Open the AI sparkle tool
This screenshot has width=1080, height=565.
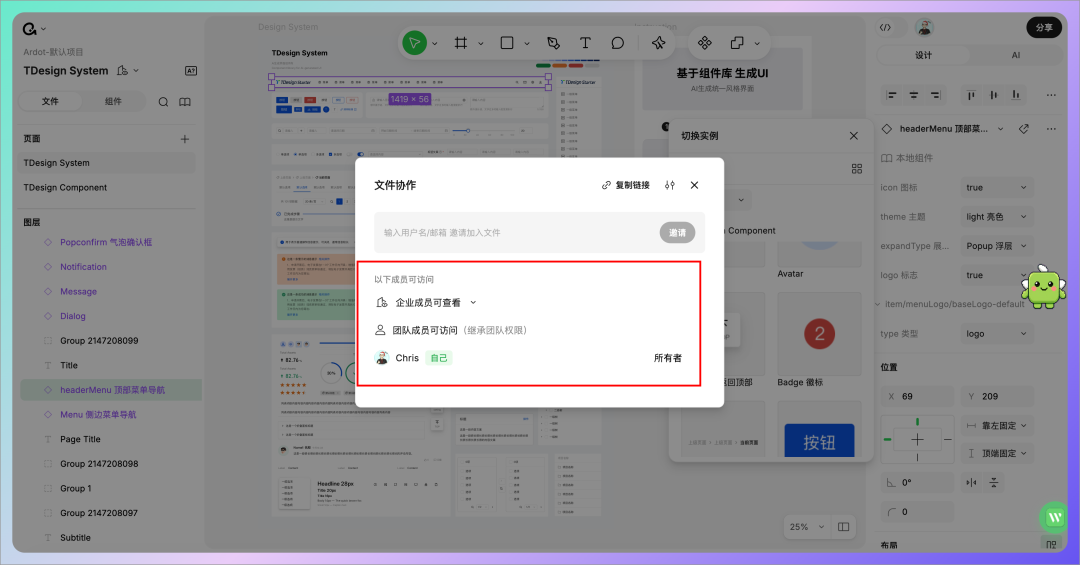658,43
